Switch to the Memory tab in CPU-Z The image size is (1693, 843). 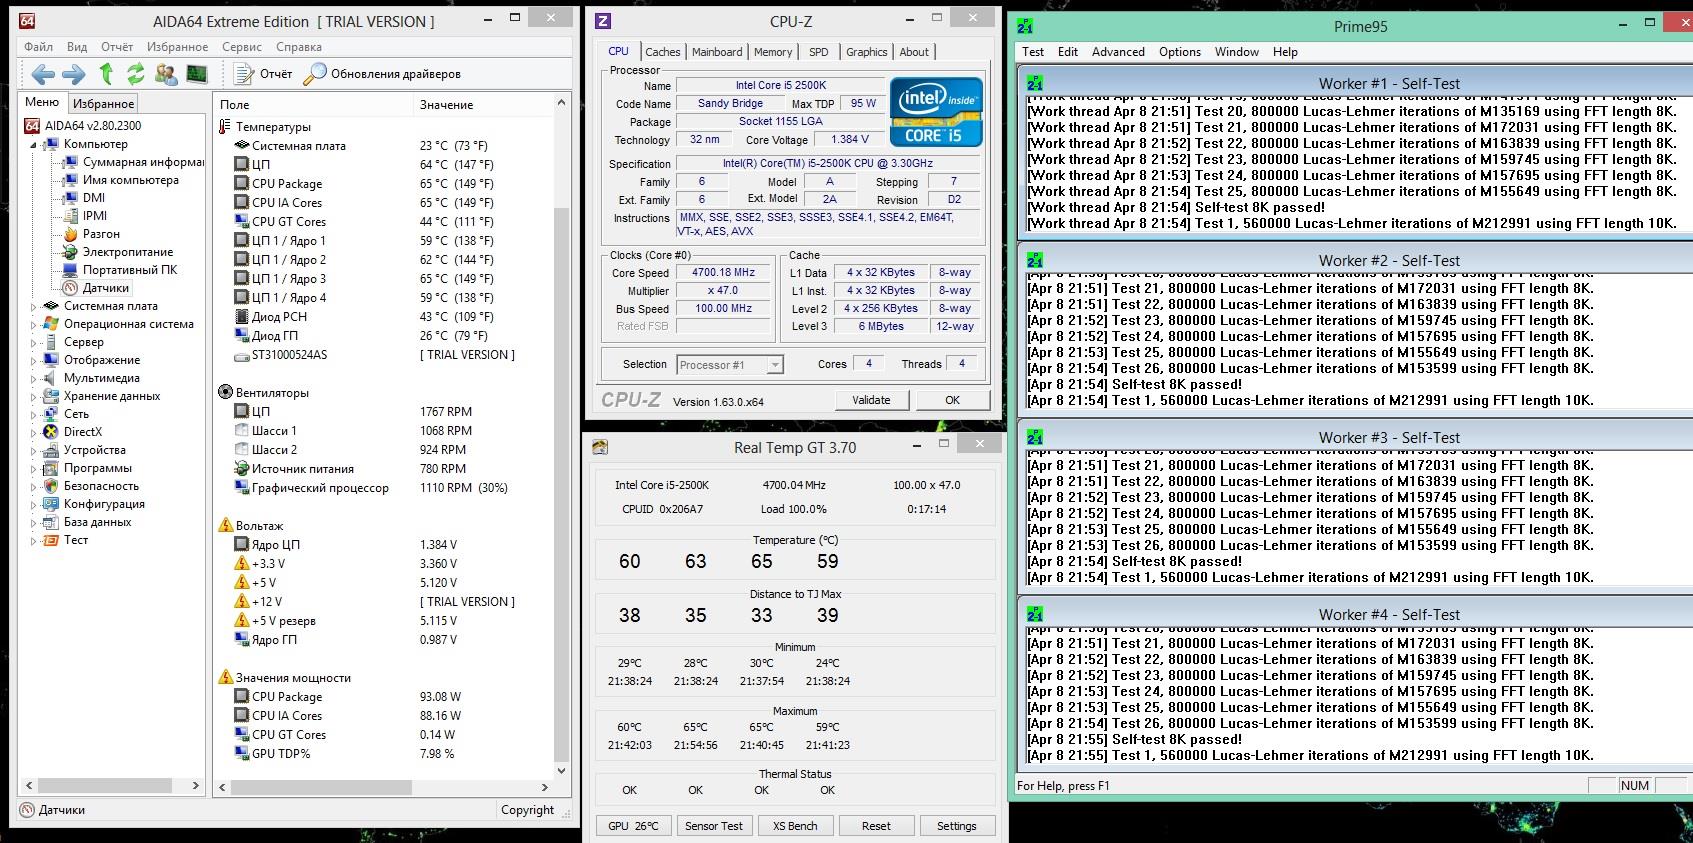(x=773, y=52)
